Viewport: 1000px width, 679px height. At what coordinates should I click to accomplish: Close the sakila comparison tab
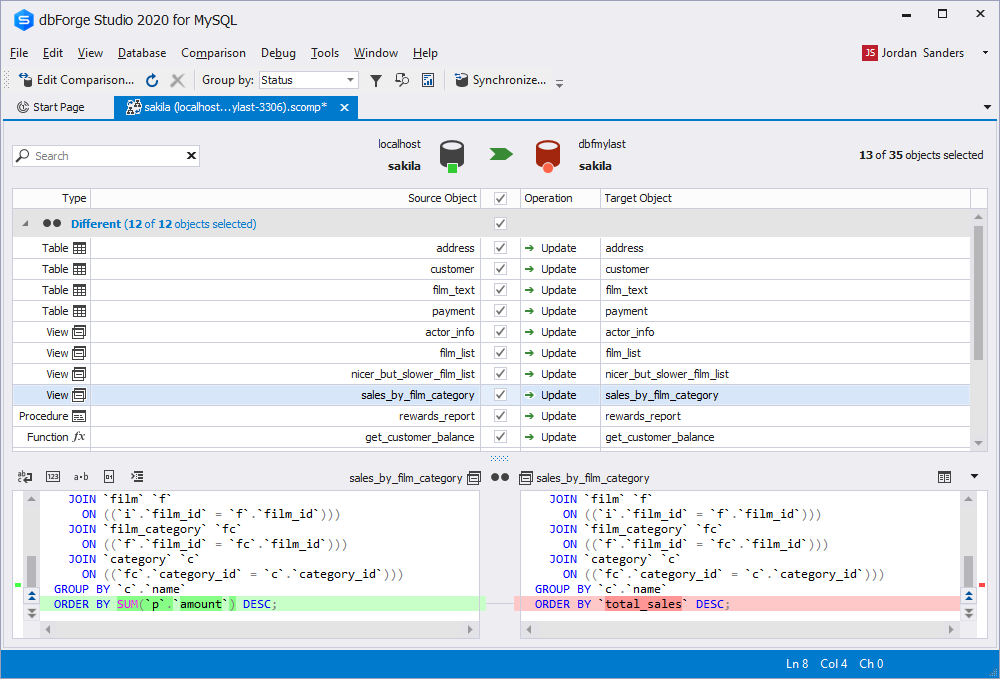coord(344,107)
